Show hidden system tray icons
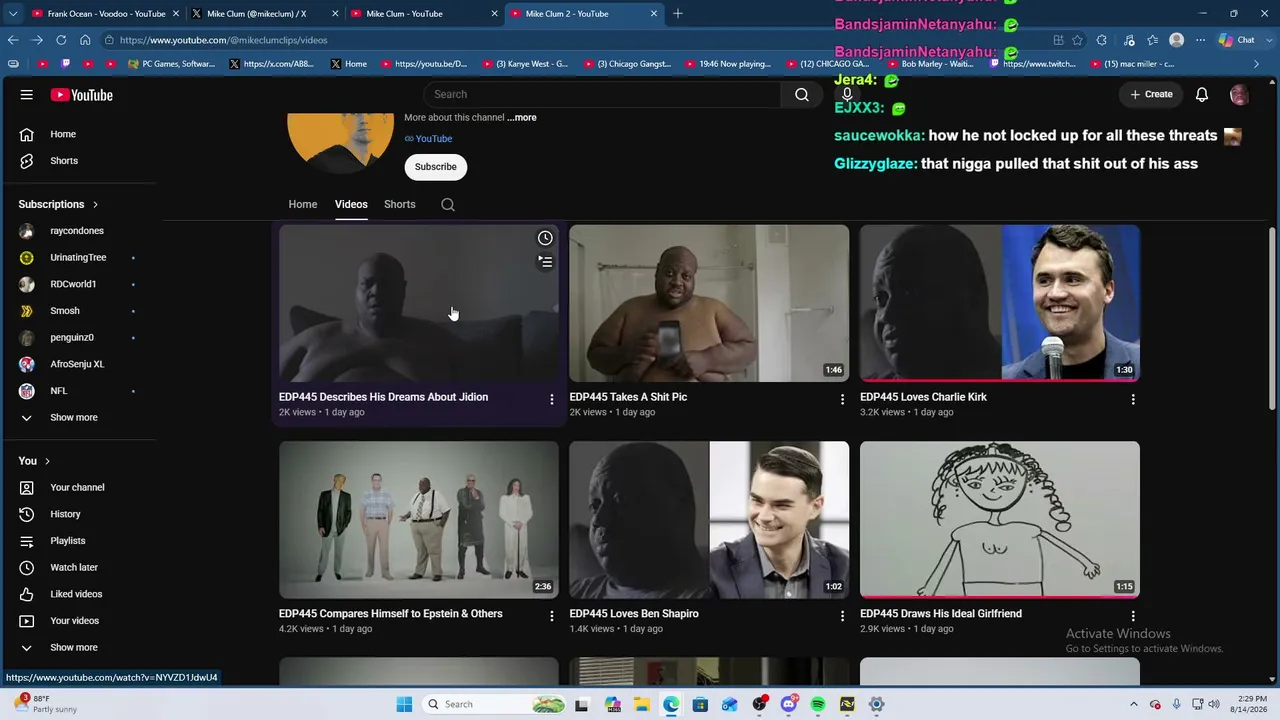The width and height of the screenshot is (1280, 720). 1133,704
